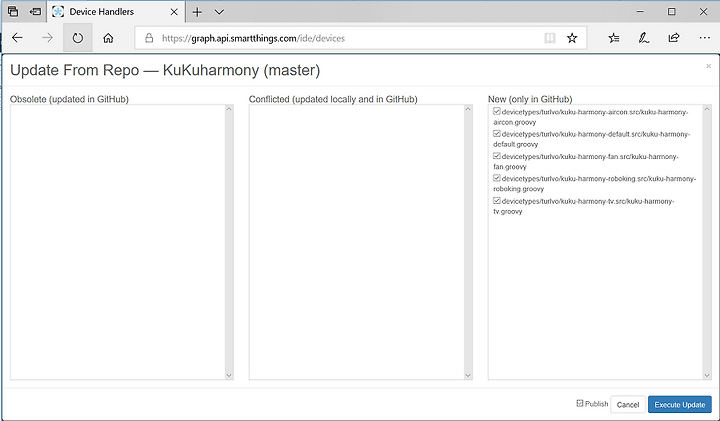Go to the browser Home page icon

108,38
